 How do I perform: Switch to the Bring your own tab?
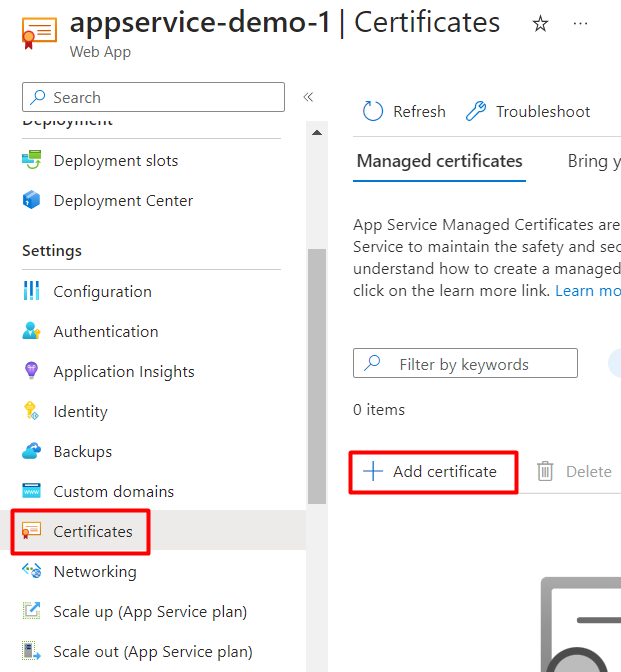pyautogui.click(x=594, y=161)
